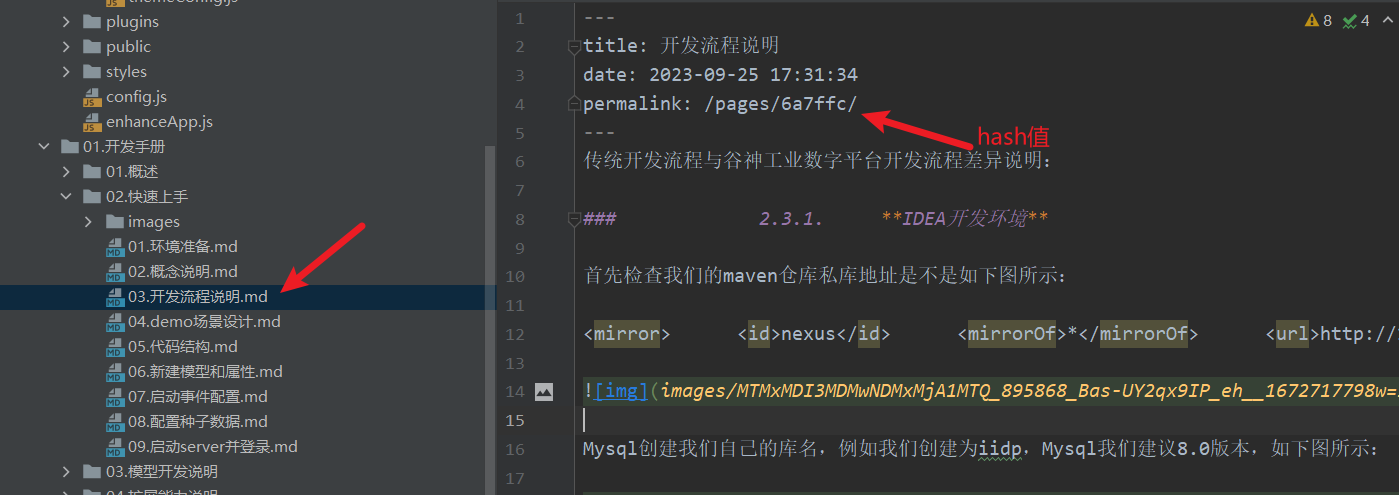Jump to next highlighted problem with down arrow
The image size is (1399, 495).
(1396, 20)
